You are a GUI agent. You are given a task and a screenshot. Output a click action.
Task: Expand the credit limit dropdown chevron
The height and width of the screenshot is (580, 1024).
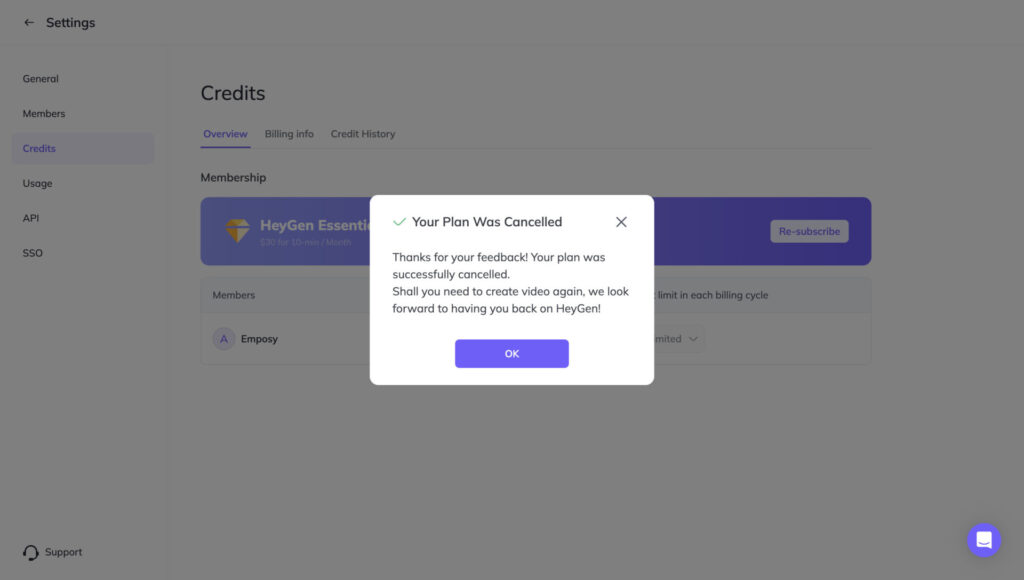point(694,339)
